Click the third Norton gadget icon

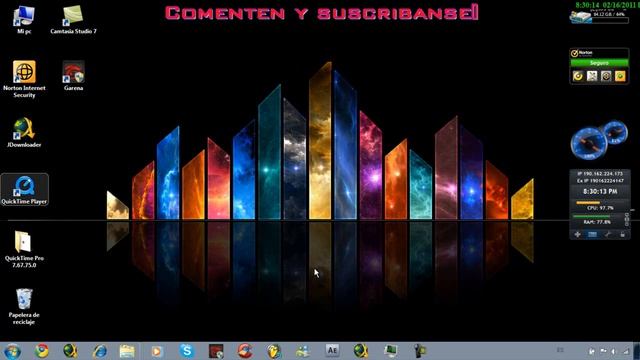point(606,76)
